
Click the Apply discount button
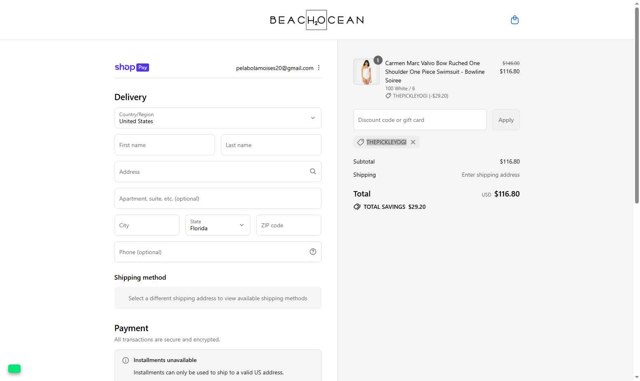[x=506, y=120]
